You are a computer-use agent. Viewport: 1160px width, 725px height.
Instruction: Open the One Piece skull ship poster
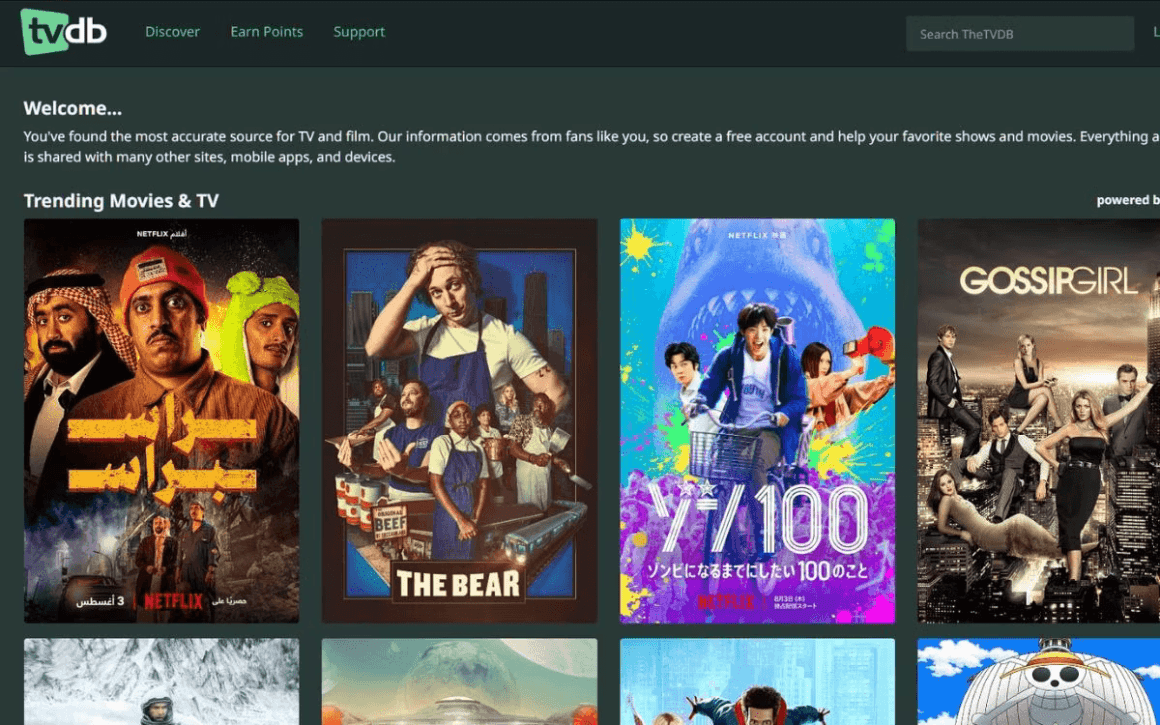1039,681
